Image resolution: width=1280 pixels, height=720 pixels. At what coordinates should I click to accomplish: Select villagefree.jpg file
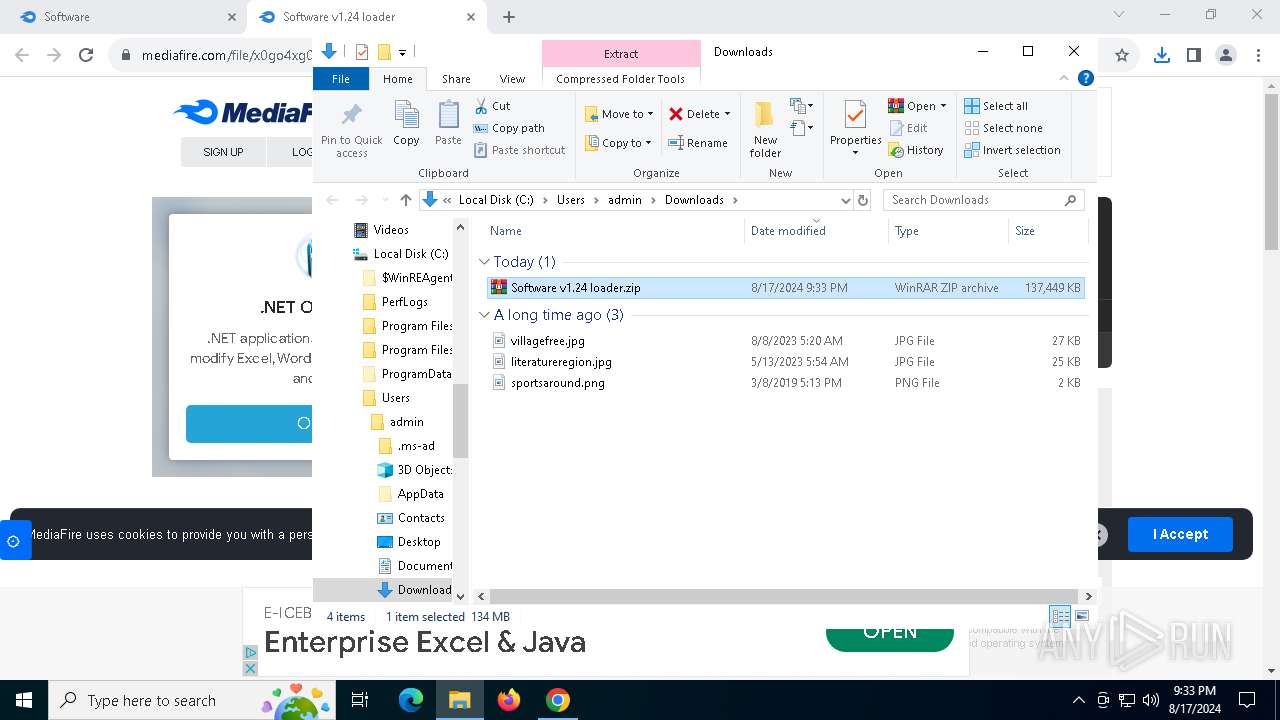pyautogui.click(x=547, y=341)
